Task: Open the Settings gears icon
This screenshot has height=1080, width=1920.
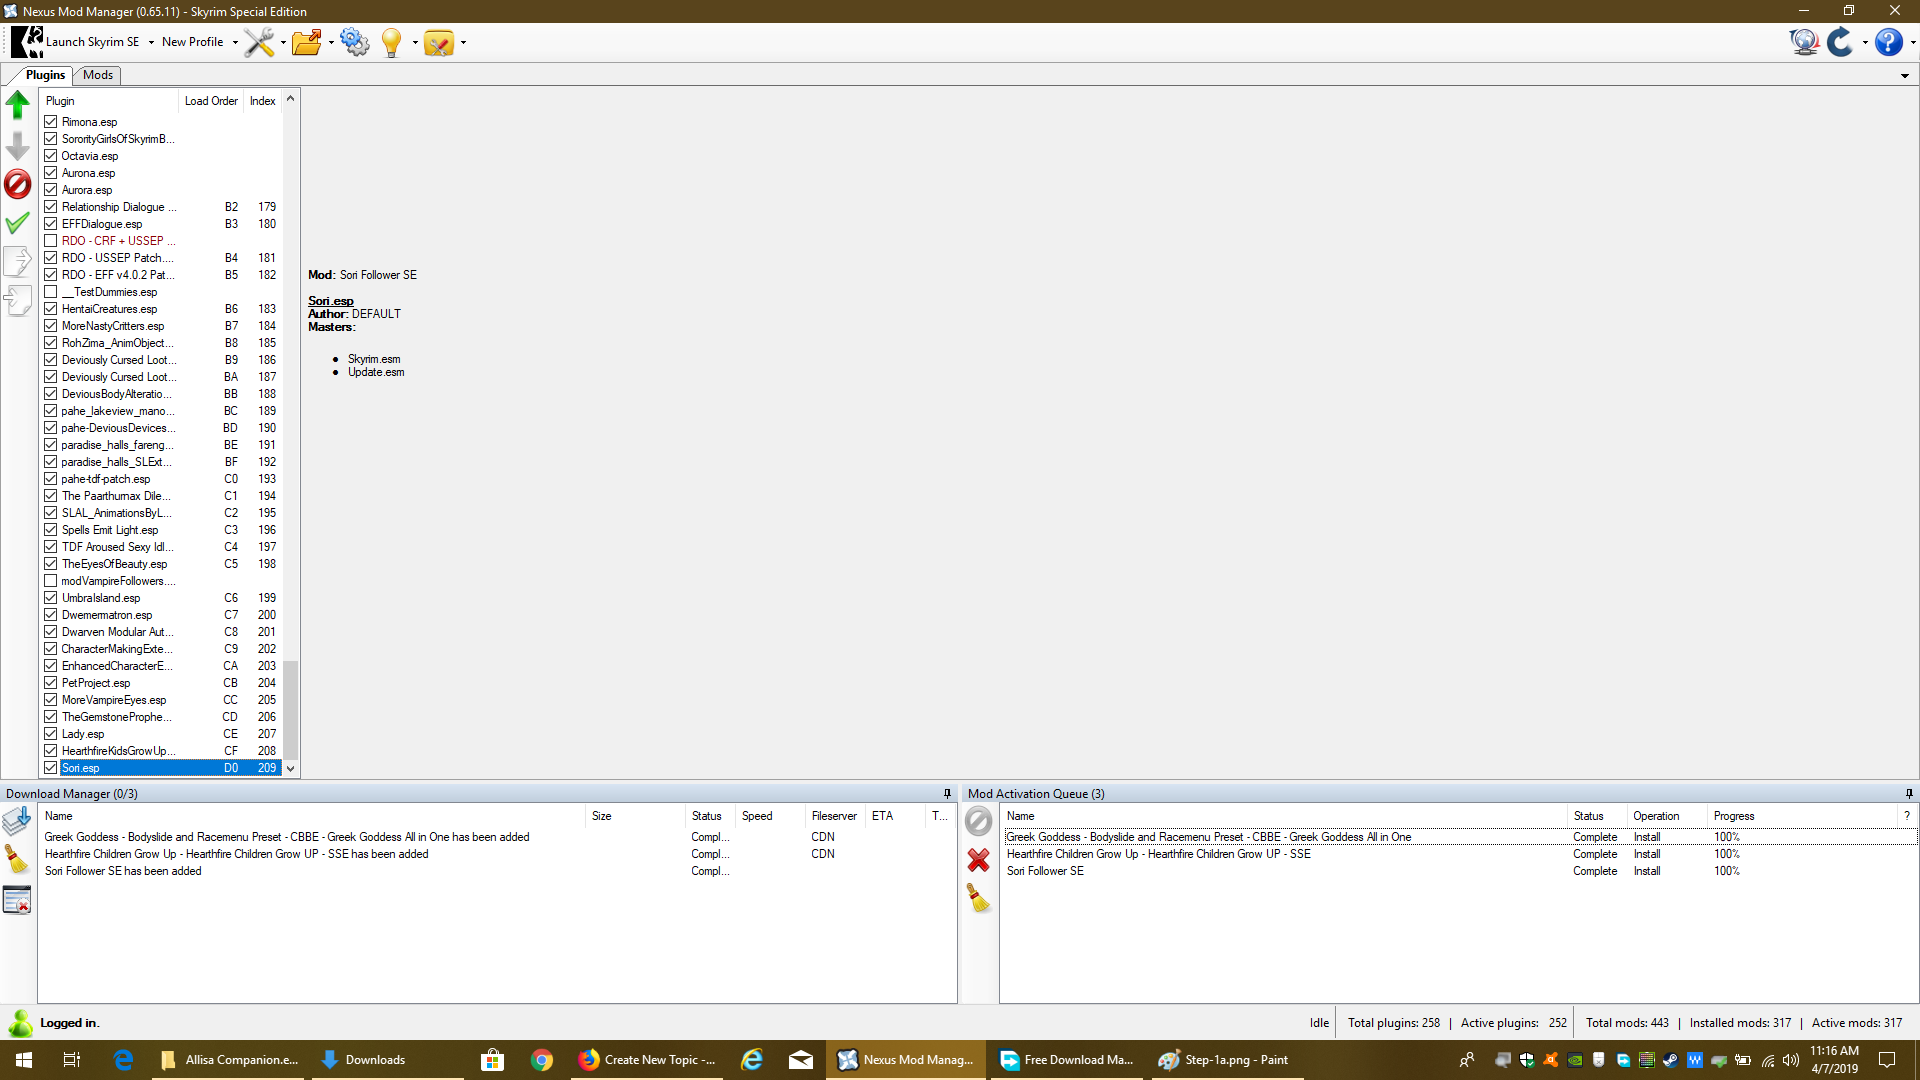Action: tap(354, 42)
